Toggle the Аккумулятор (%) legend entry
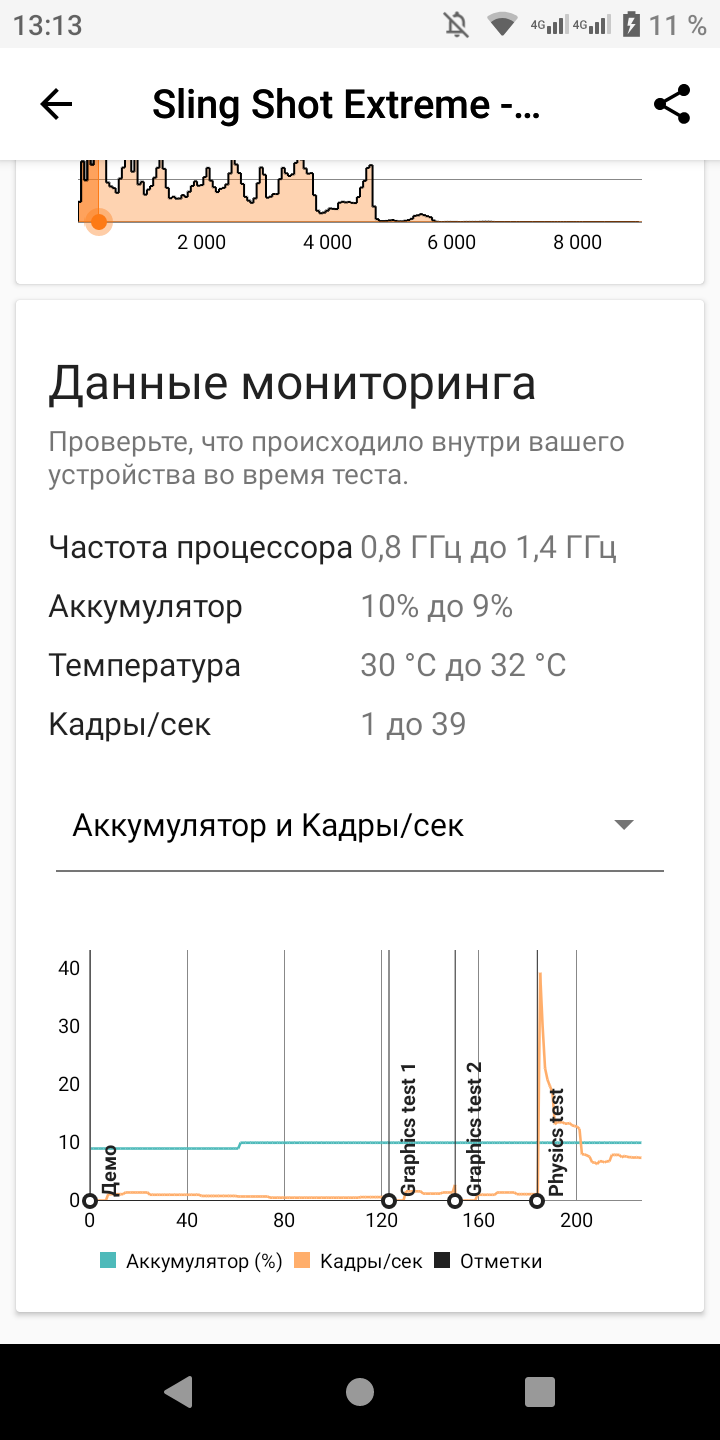 tap(191, 1261)
